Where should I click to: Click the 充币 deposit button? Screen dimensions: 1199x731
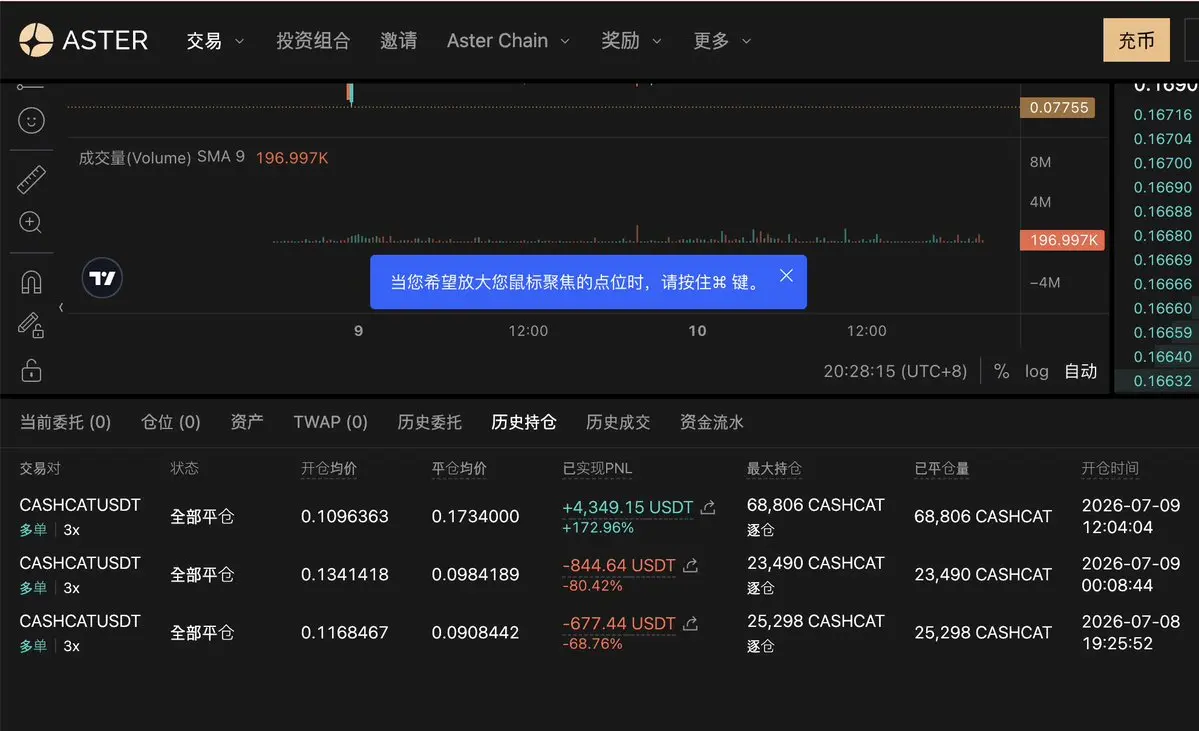tap(1136, 40)
